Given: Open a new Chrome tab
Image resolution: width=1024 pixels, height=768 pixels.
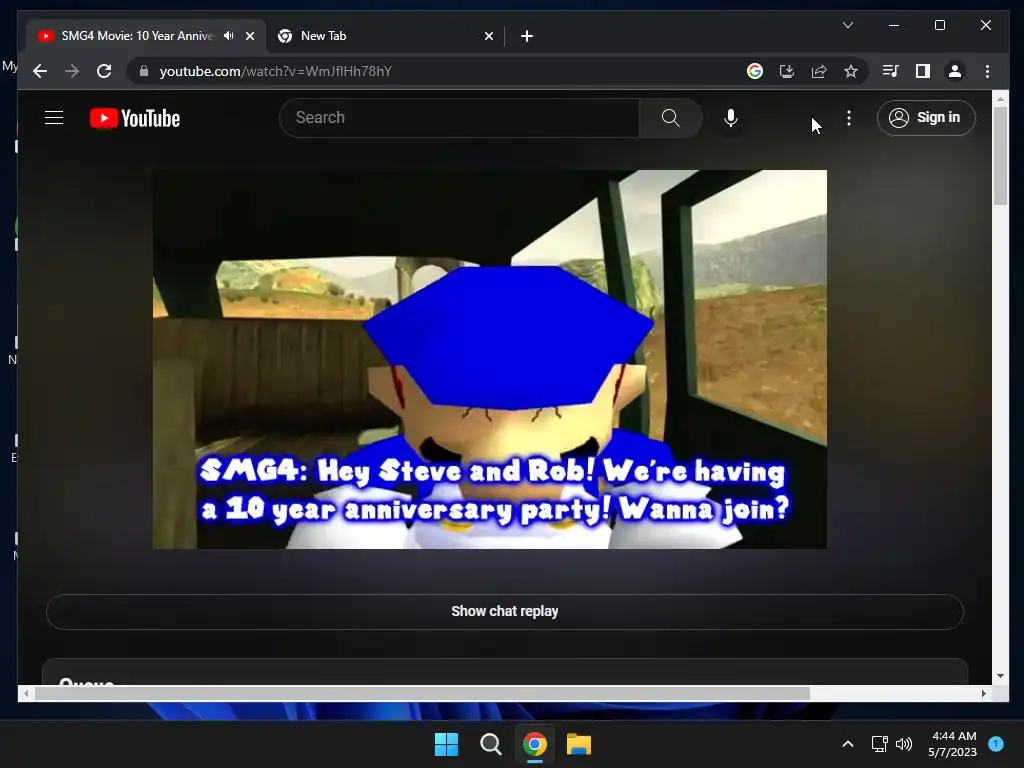Looking at the screenshot, I should (527, 36).
